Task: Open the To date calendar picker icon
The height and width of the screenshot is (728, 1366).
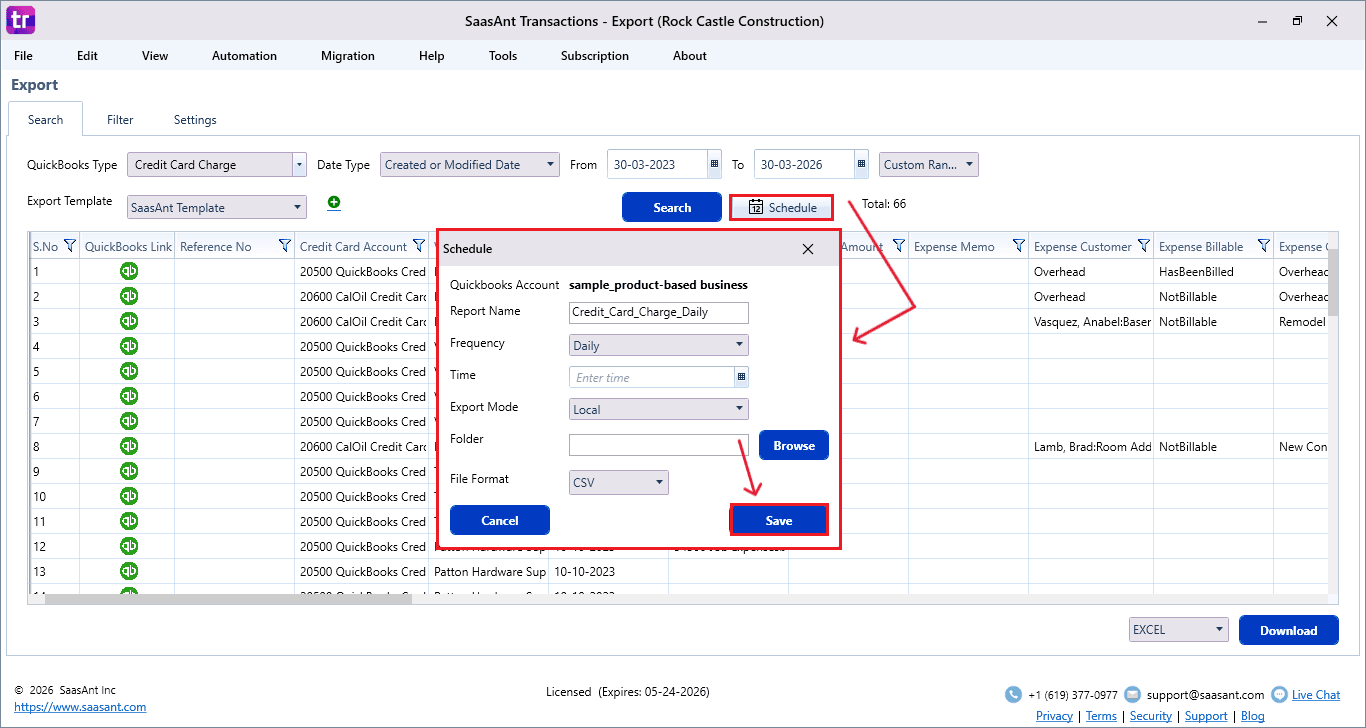Action: [861, 165]
